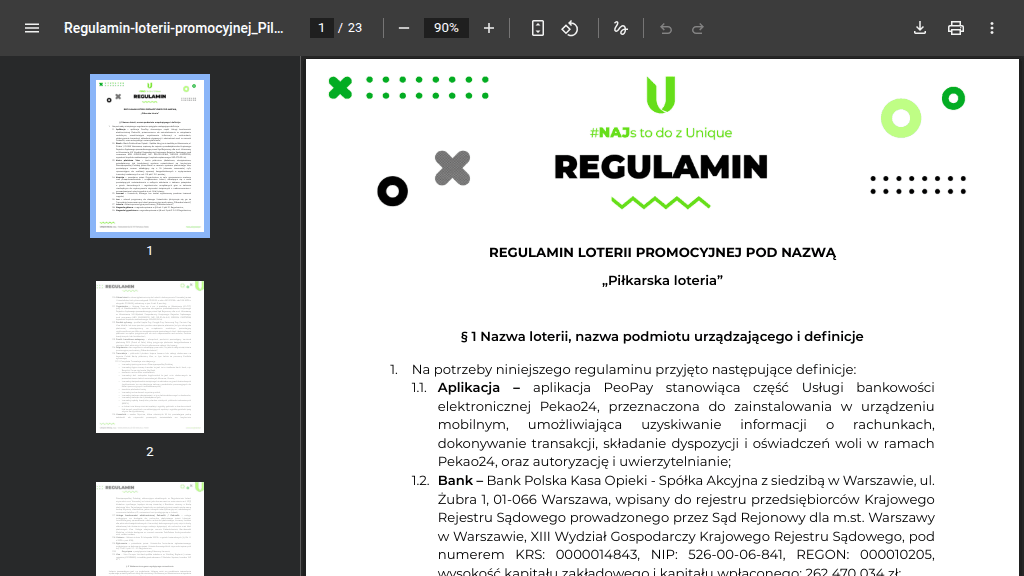Jump to the page 3 thumbnail
1024x576 pixels.
[x=150, y=529]
